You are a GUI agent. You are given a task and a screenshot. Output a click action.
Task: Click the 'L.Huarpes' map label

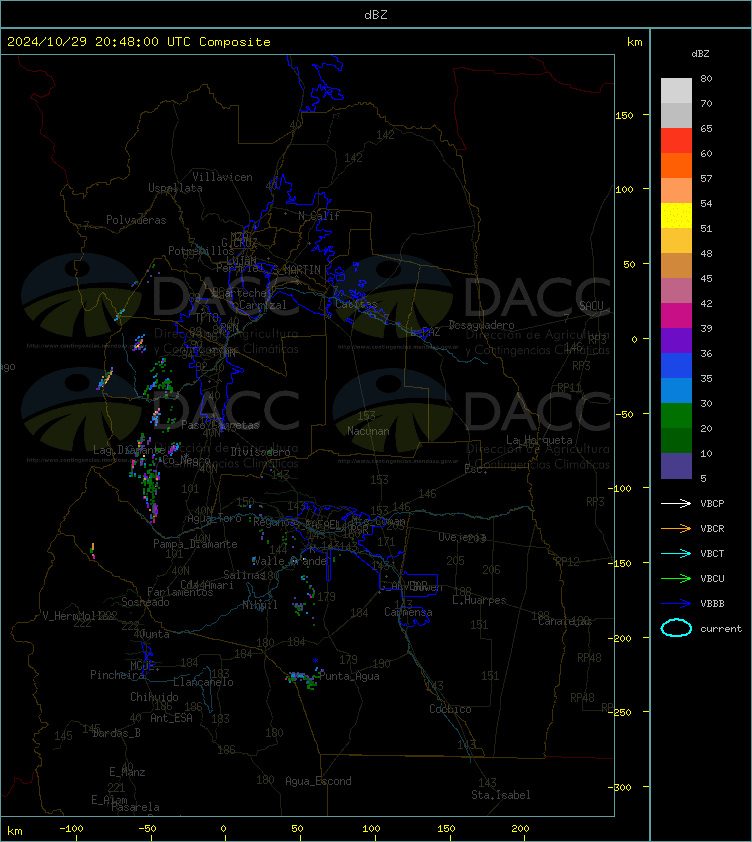point(479,600)
